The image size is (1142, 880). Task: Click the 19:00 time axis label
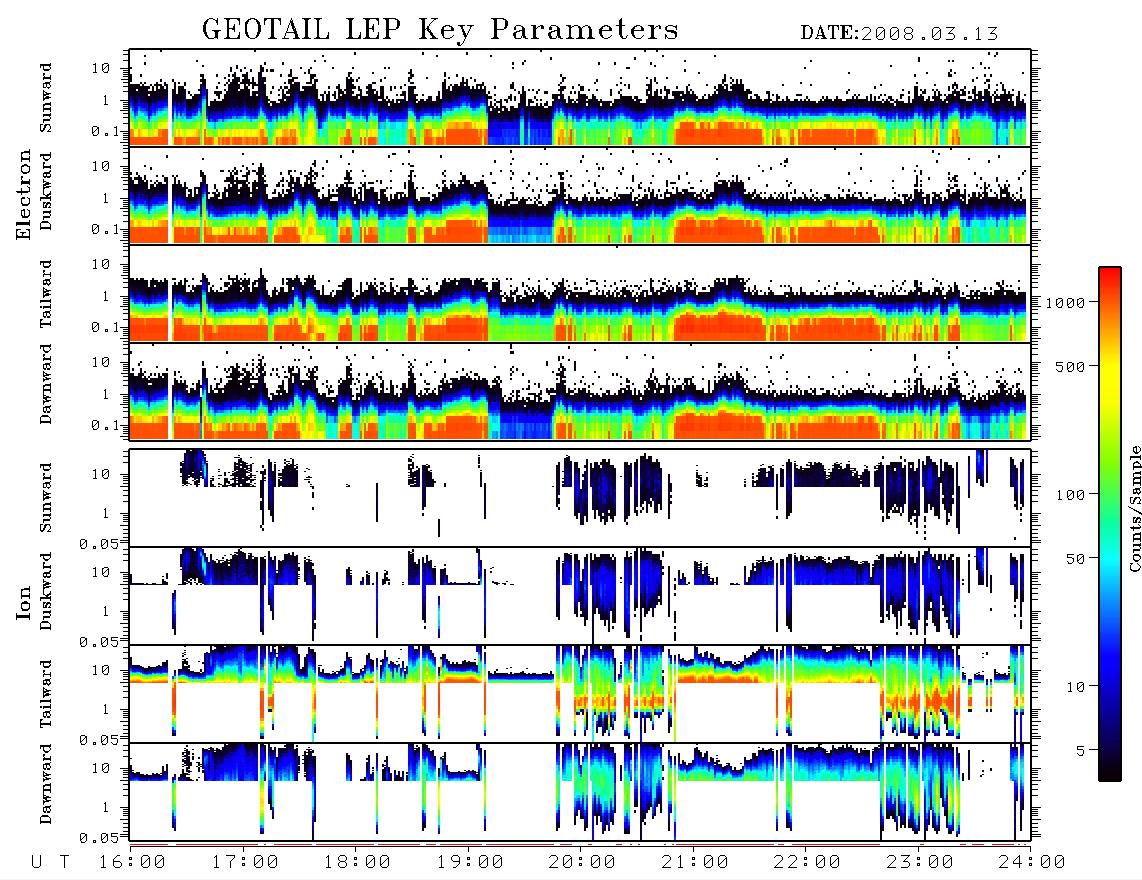click(x=470, y=863)
